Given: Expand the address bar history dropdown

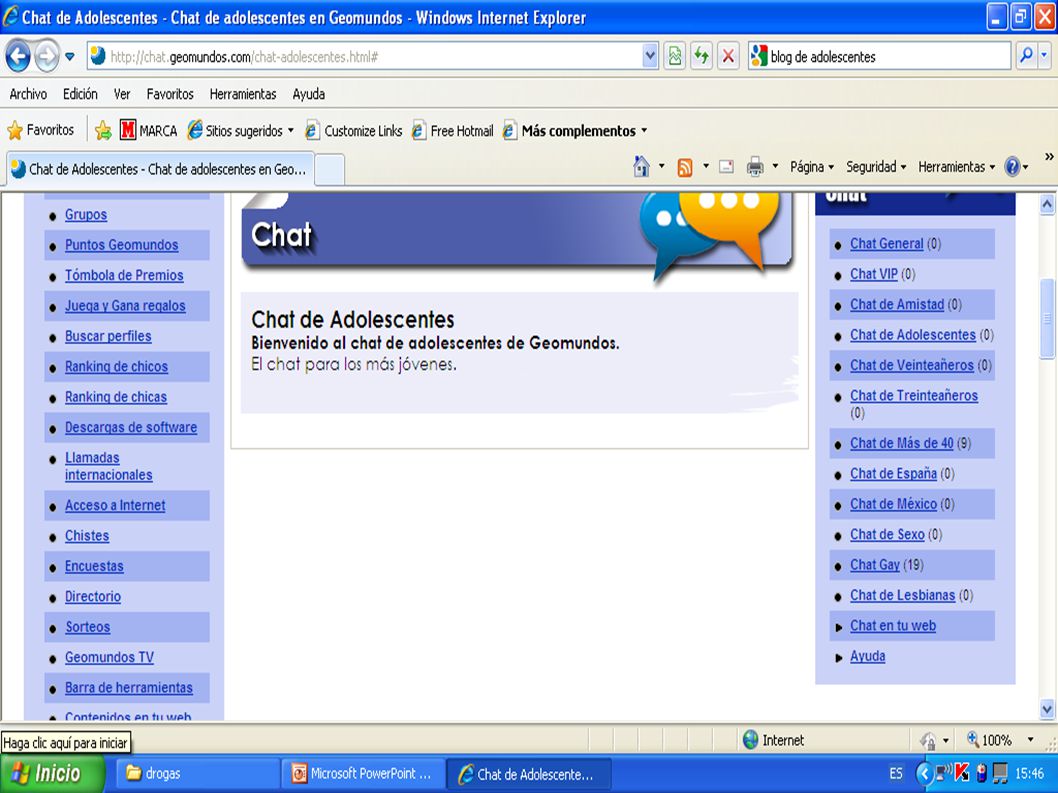Looking at the screenshot, I should click(x=650, y=57).
